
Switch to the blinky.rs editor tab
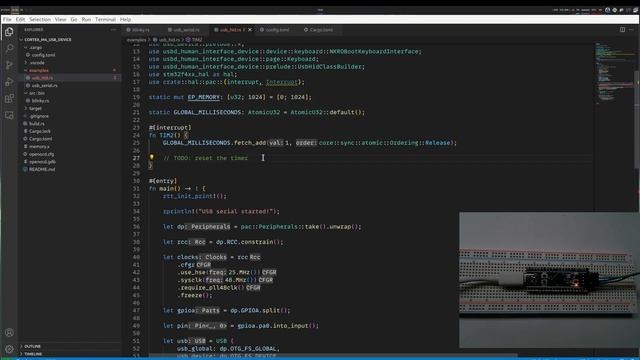(141, 30)
